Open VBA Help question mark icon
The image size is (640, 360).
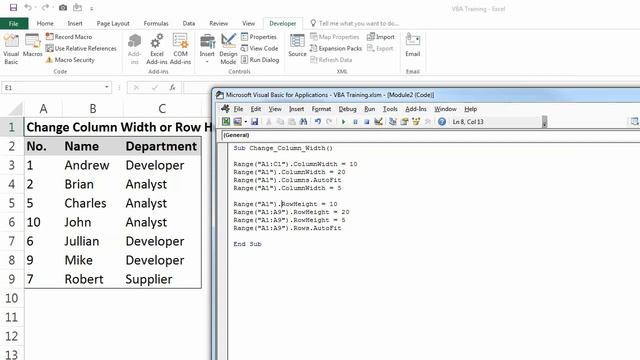(x=442, y=122)
